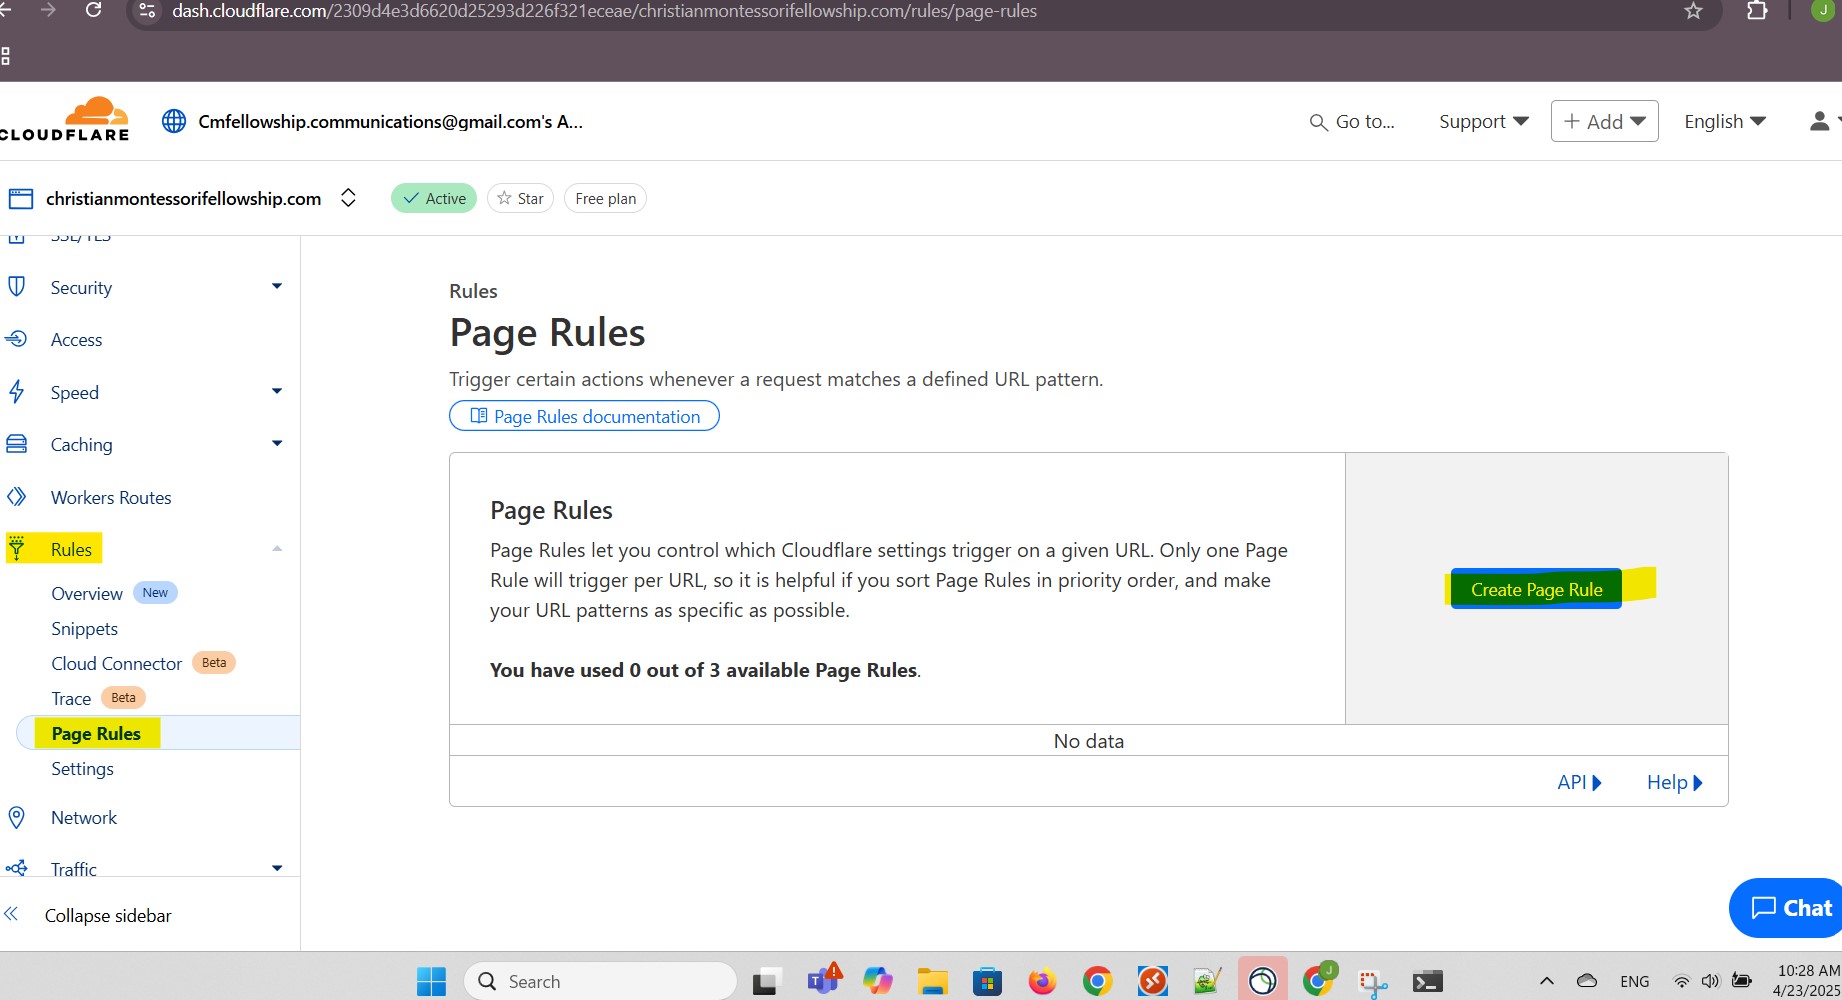Click the Free plan badge
Image resolution: width=1842 pixels, height=1000 pixels.
click(x=605, y=198)
